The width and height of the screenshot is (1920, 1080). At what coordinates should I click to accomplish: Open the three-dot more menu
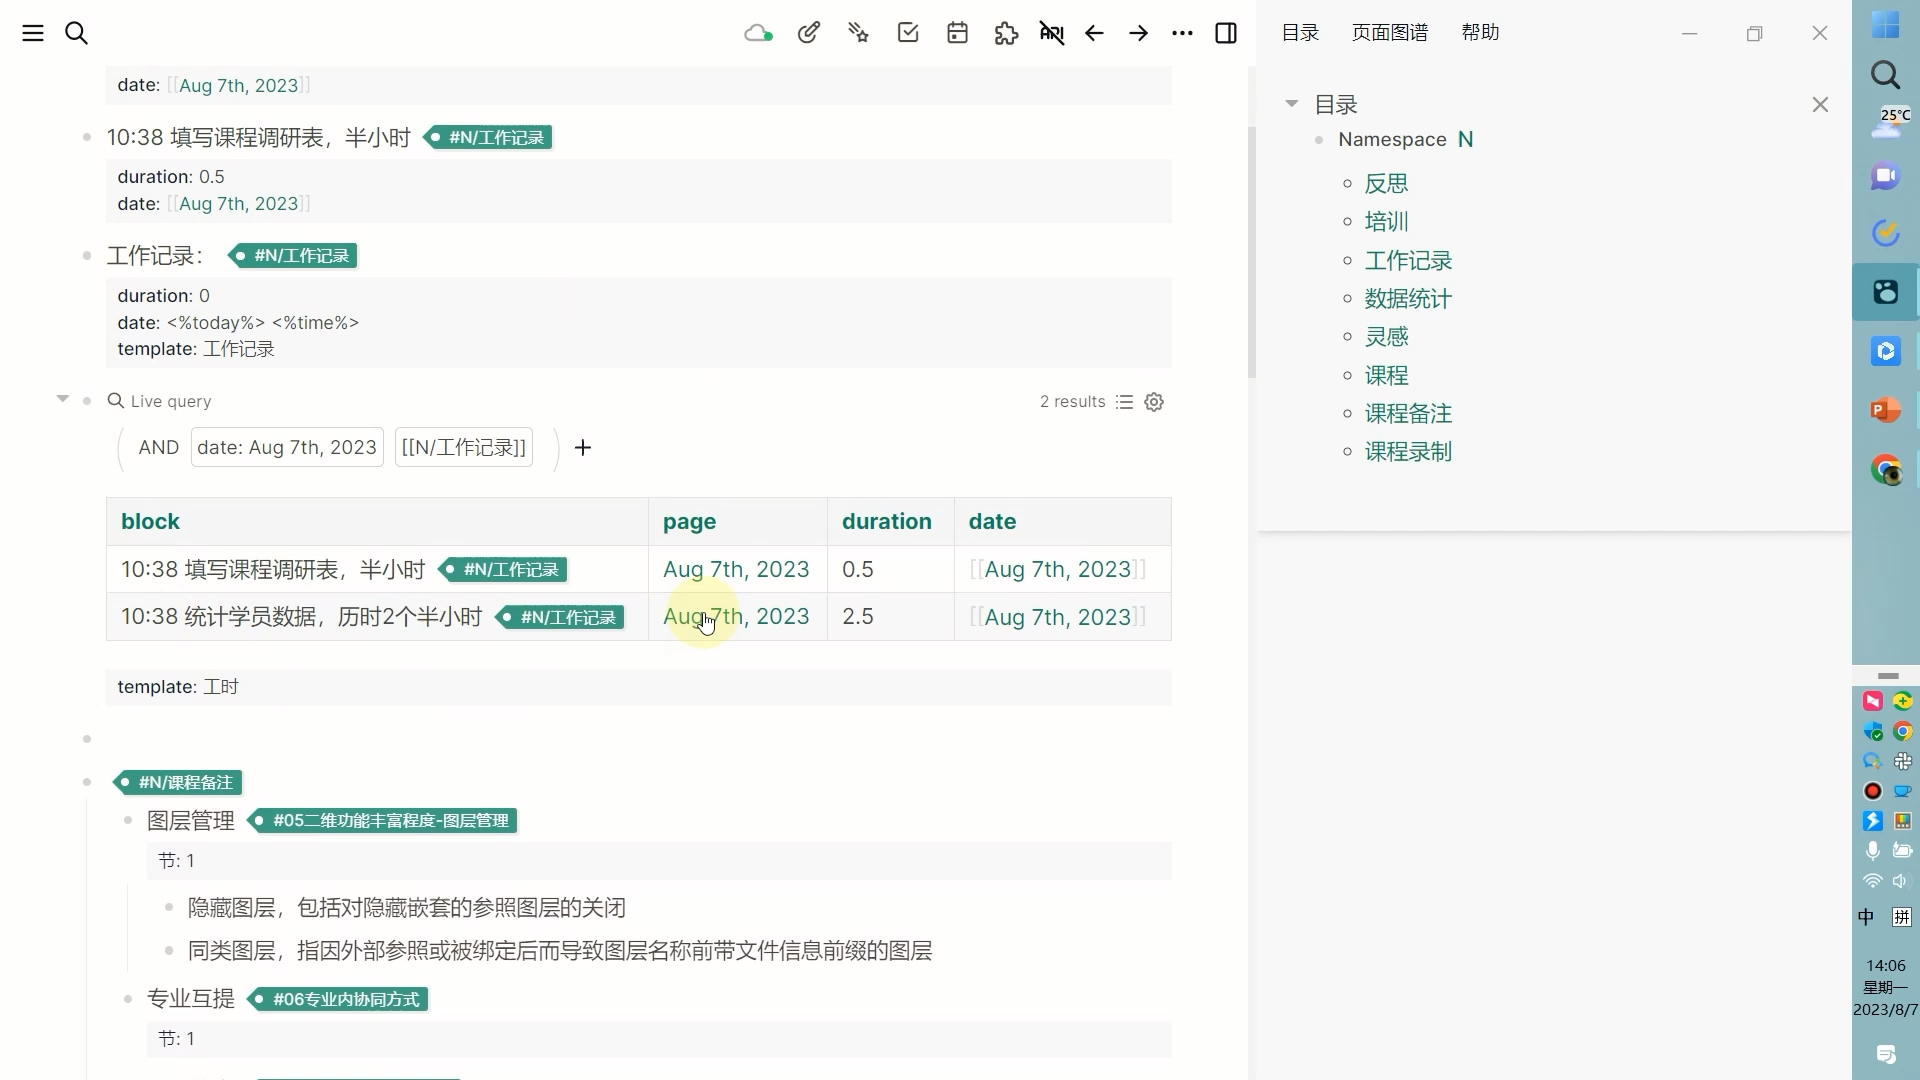[1182, 33]
